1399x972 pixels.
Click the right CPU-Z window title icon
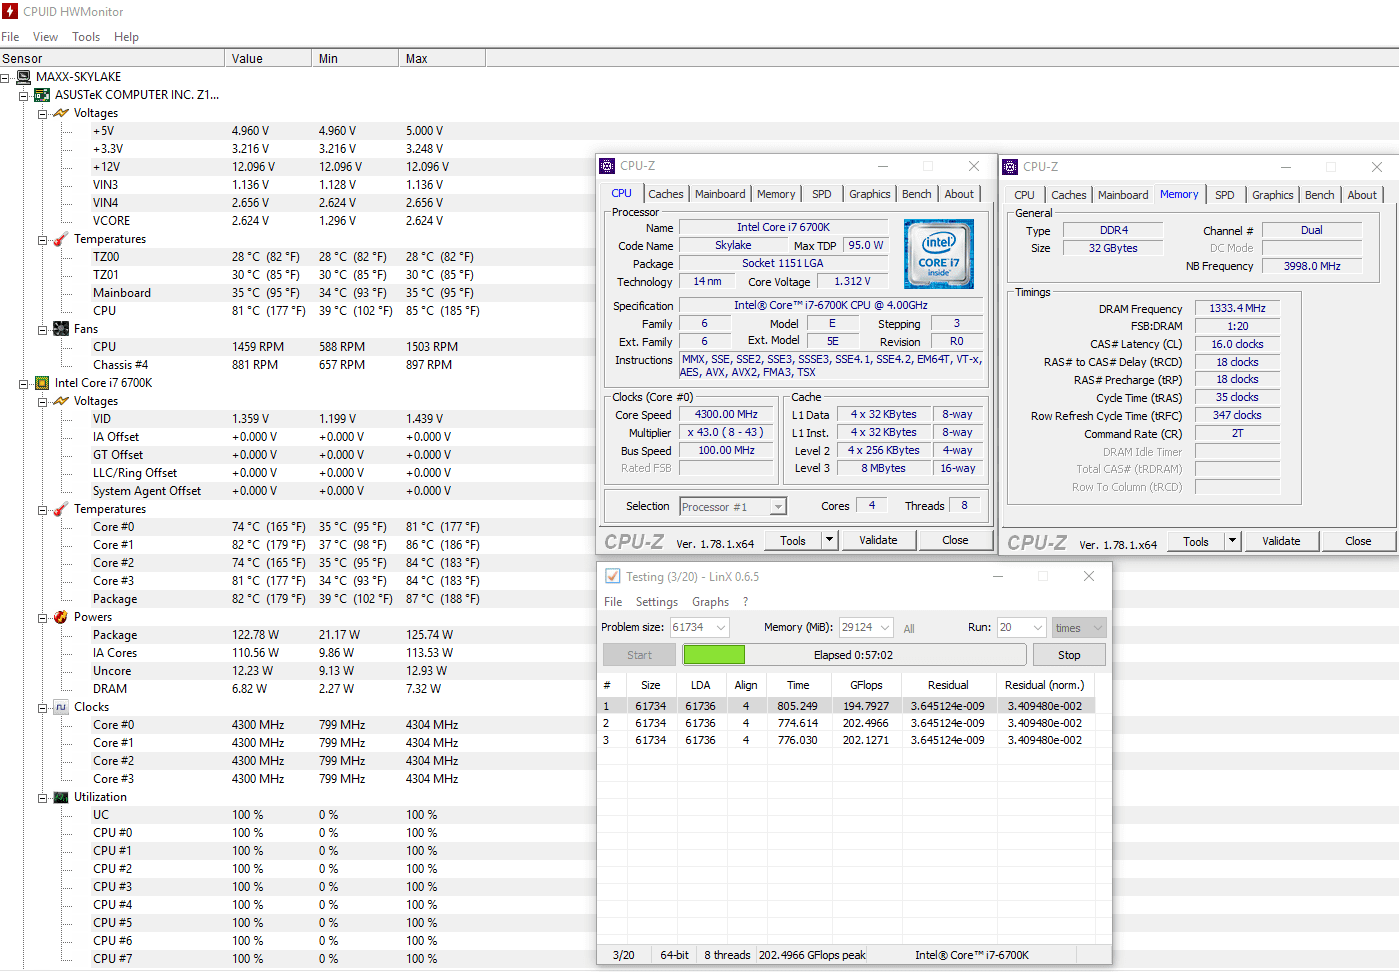1010,167
